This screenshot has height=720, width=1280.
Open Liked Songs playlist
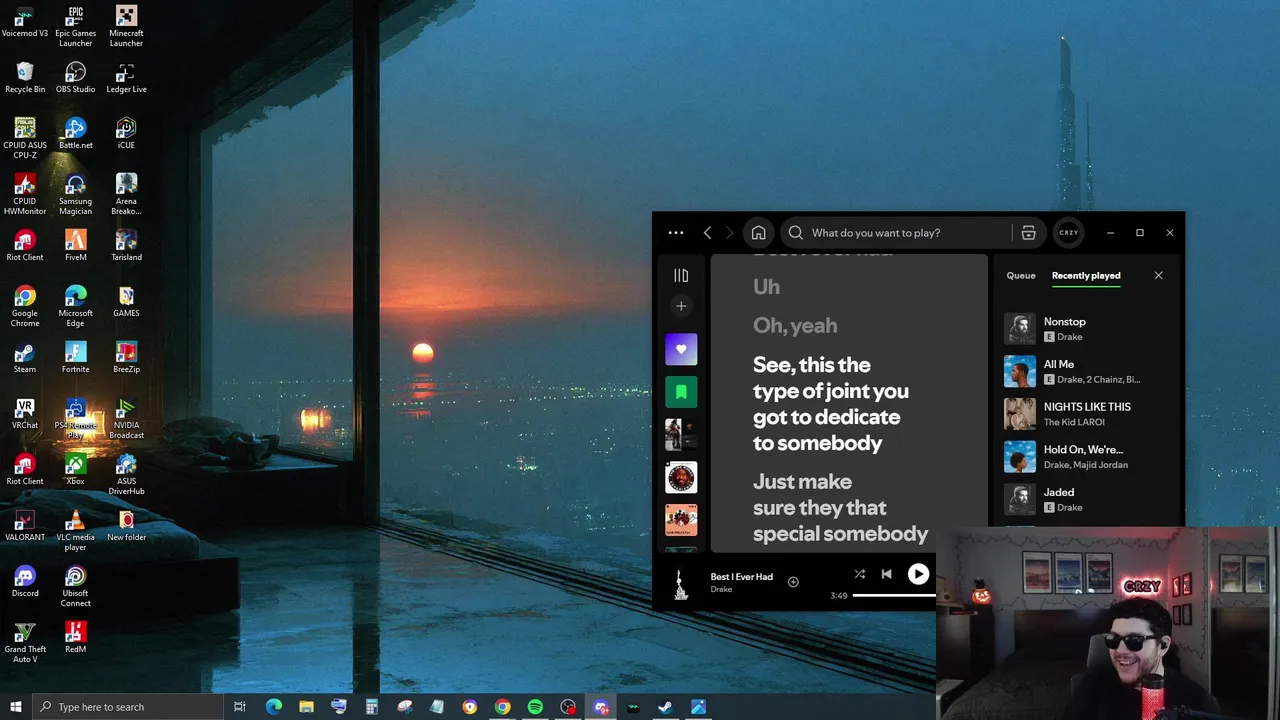coord(681,349)
